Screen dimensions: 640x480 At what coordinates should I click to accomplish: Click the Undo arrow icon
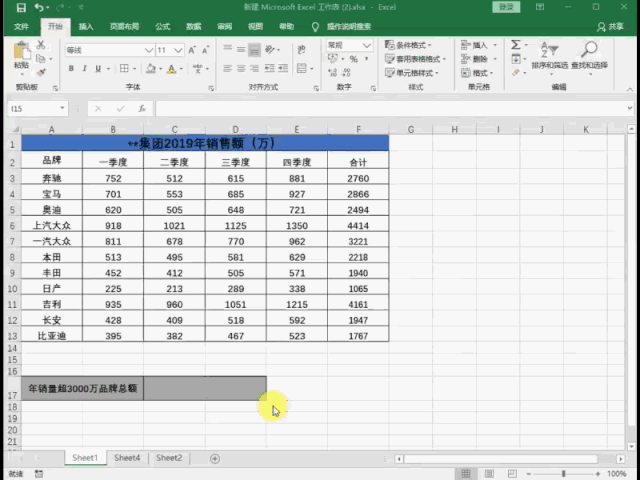tap(39, 7)
